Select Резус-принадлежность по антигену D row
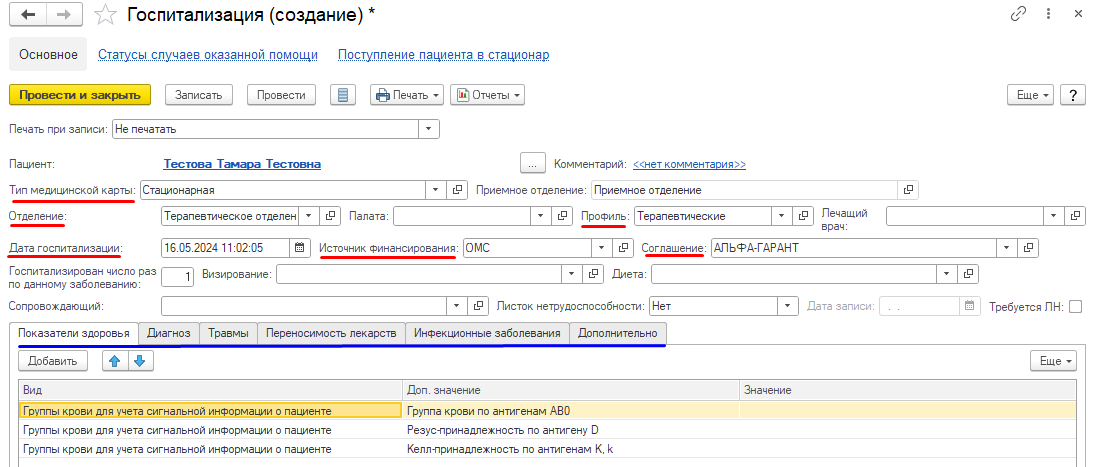1102x467 pixels. pos(547,430)
